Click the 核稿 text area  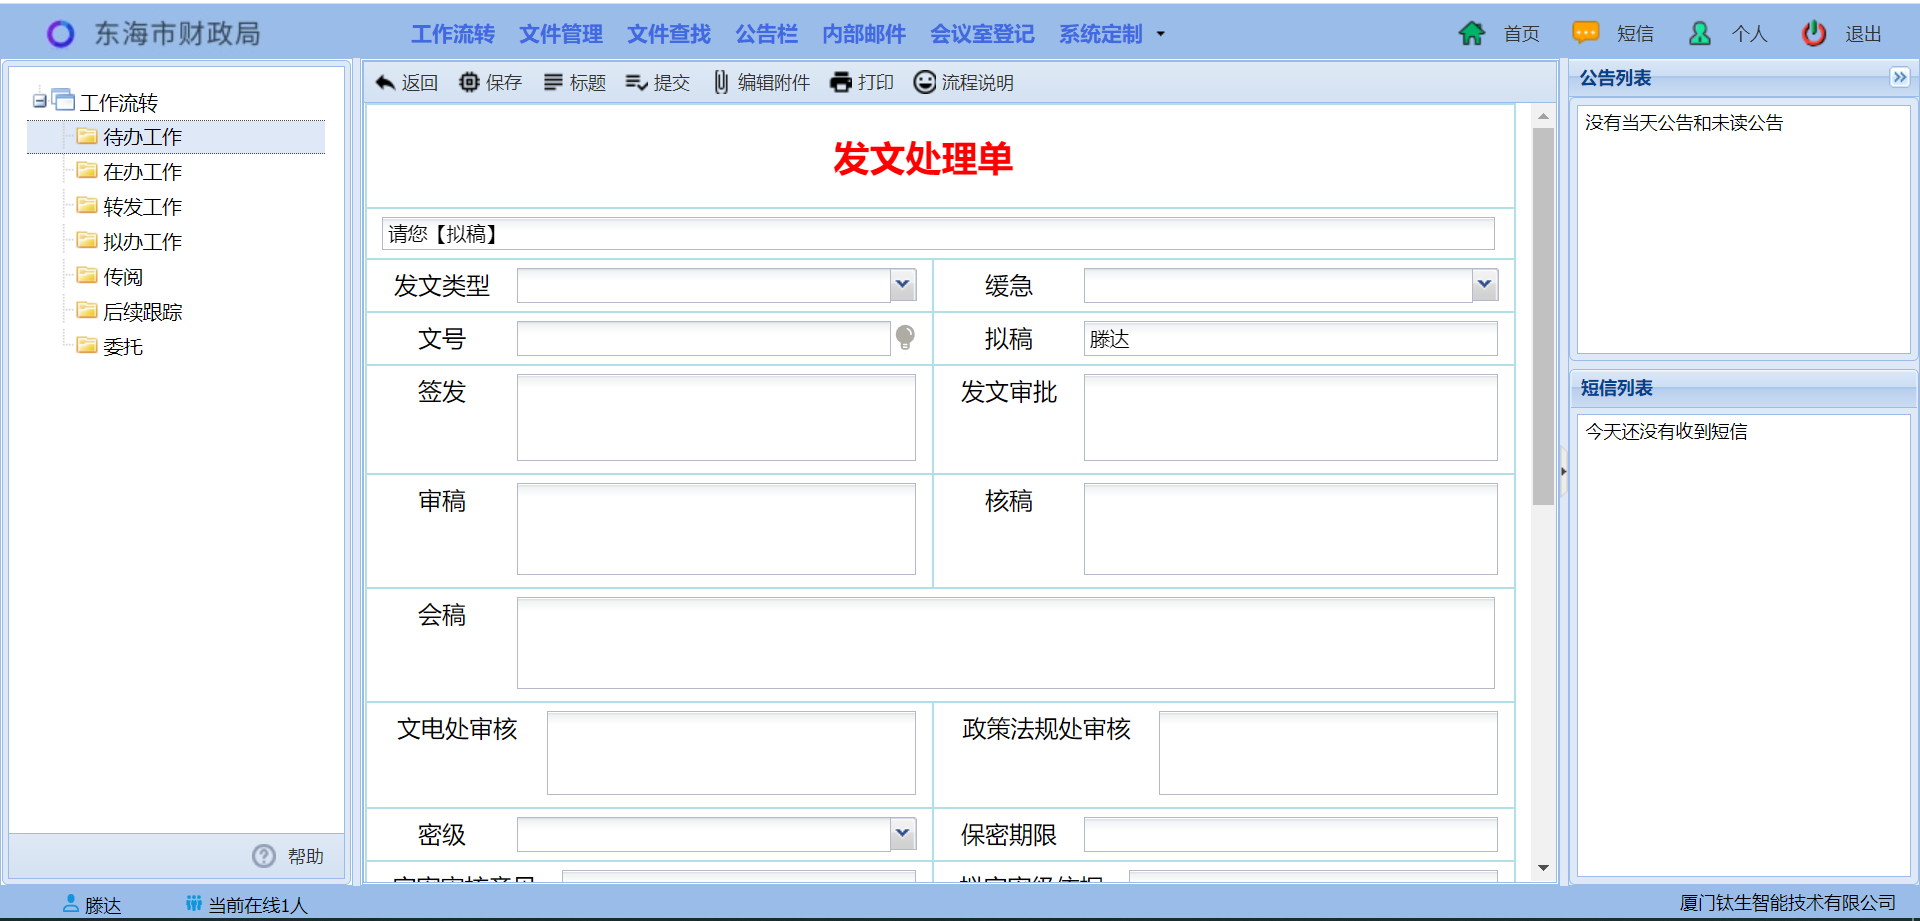tap(1291, 529)
